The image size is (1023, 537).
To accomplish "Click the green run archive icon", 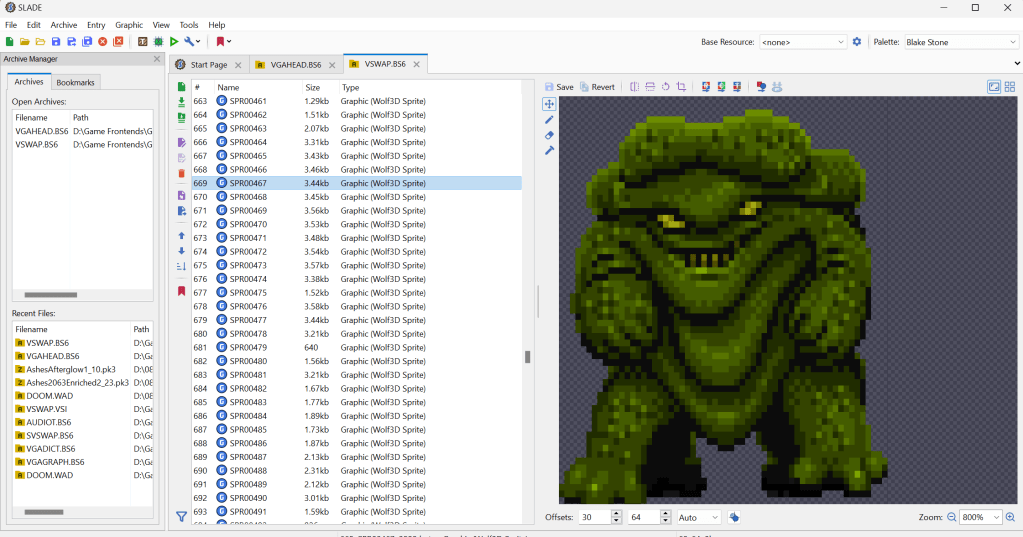I will pos(174,42).
